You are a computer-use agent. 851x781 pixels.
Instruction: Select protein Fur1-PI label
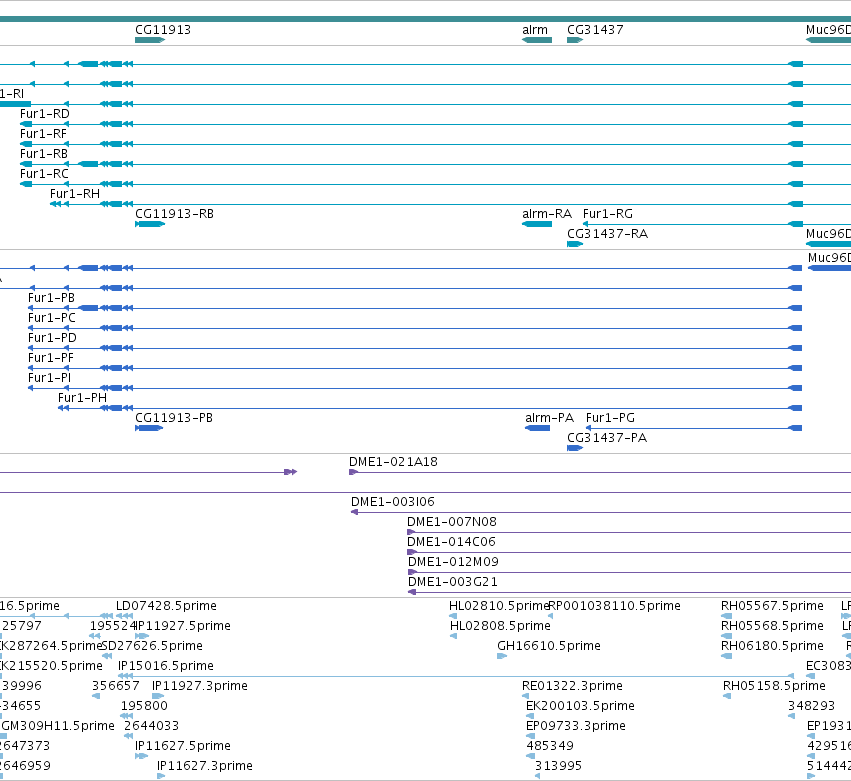click(49, 378)
